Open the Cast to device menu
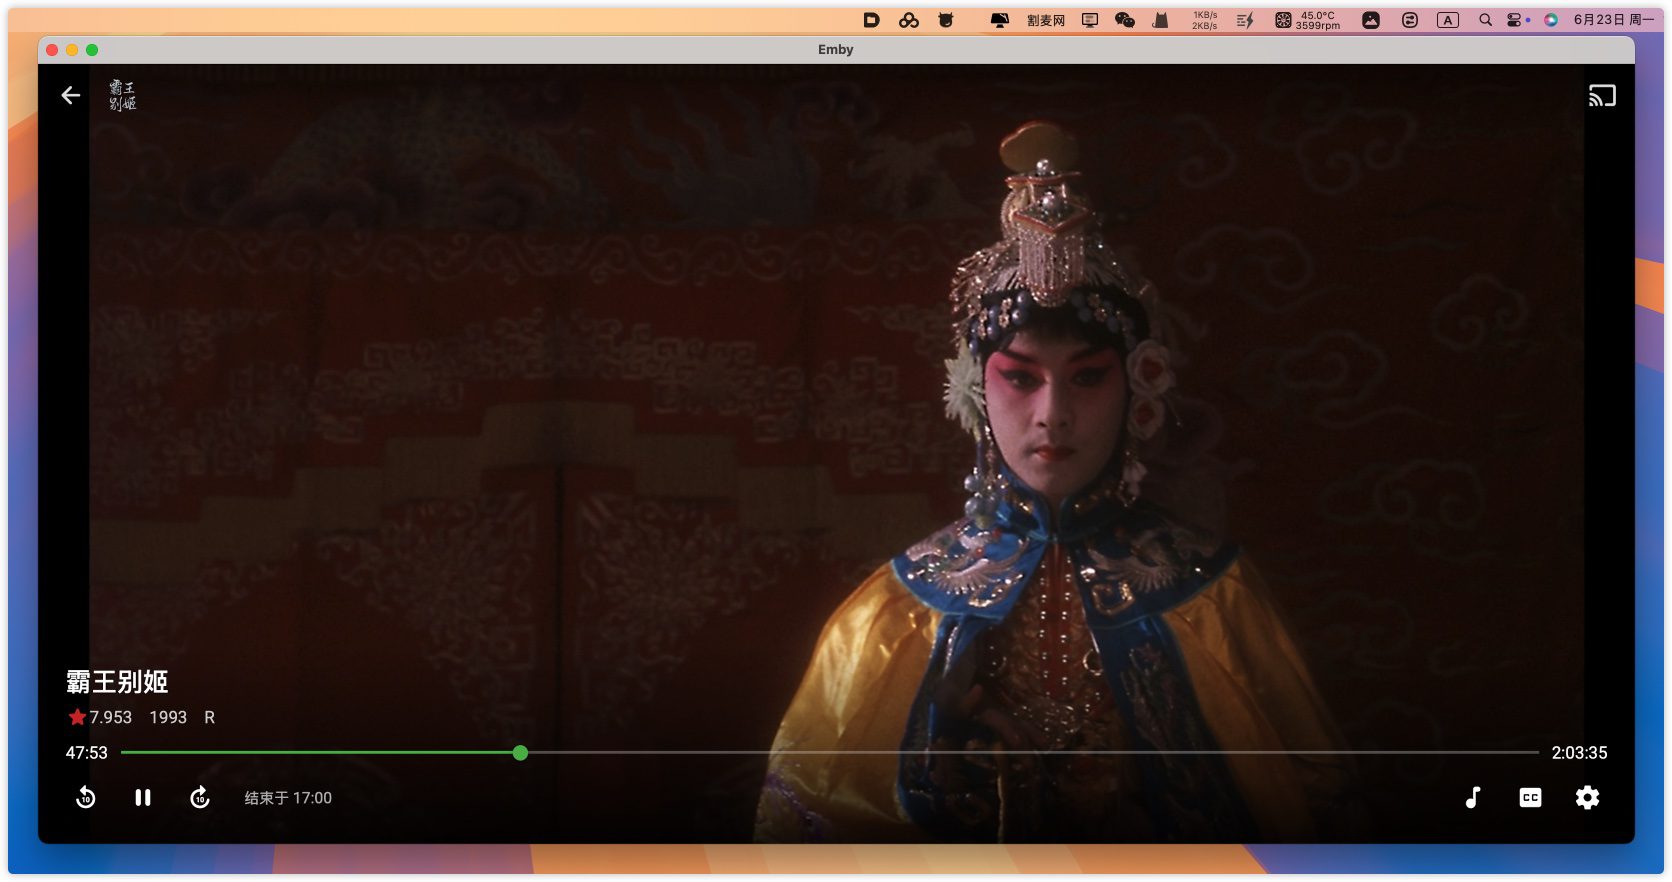This screenshot has height=882, width=1672. (1601, 95)
